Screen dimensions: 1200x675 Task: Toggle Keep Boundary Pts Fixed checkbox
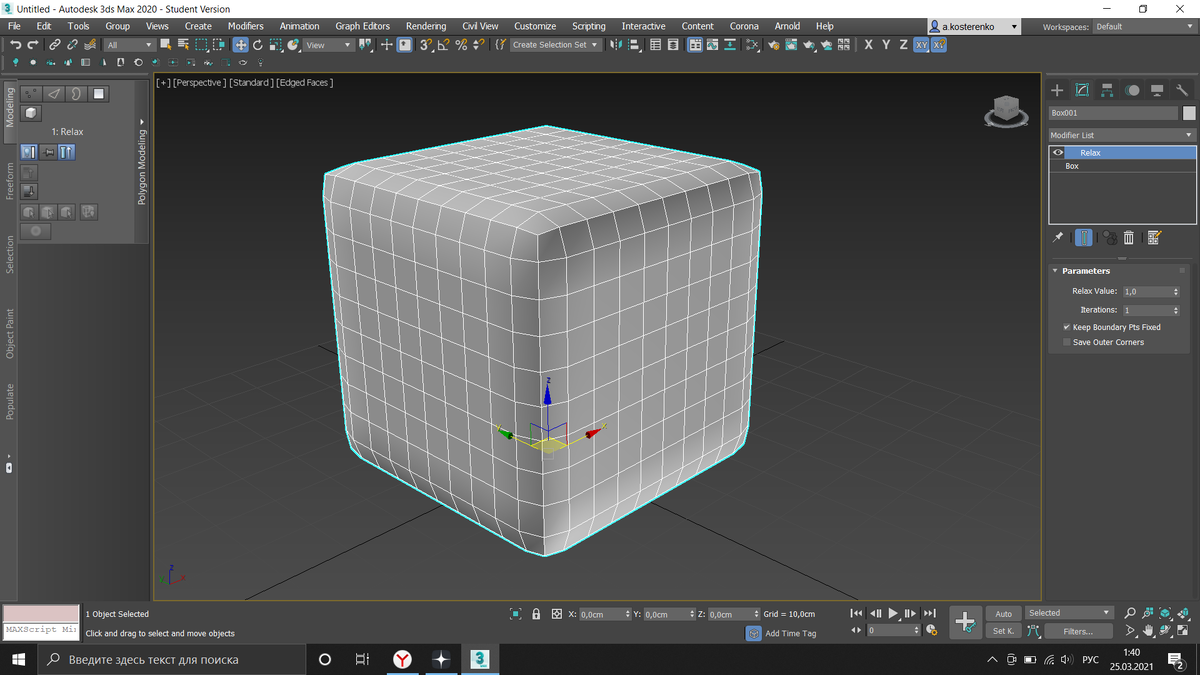(1066, 327)
